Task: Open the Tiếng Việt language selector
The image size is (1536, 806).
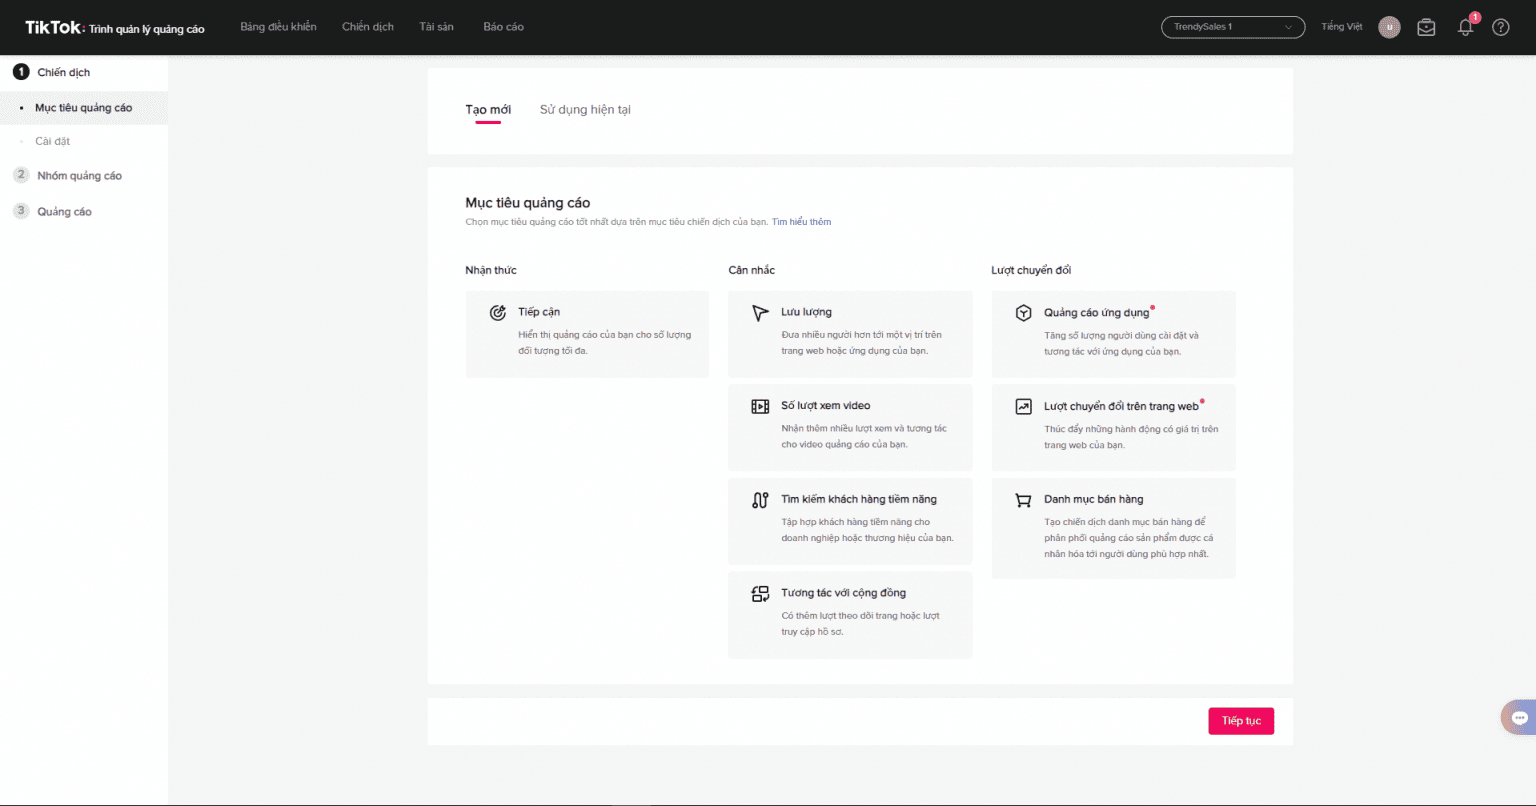Action: (1341, 27)
